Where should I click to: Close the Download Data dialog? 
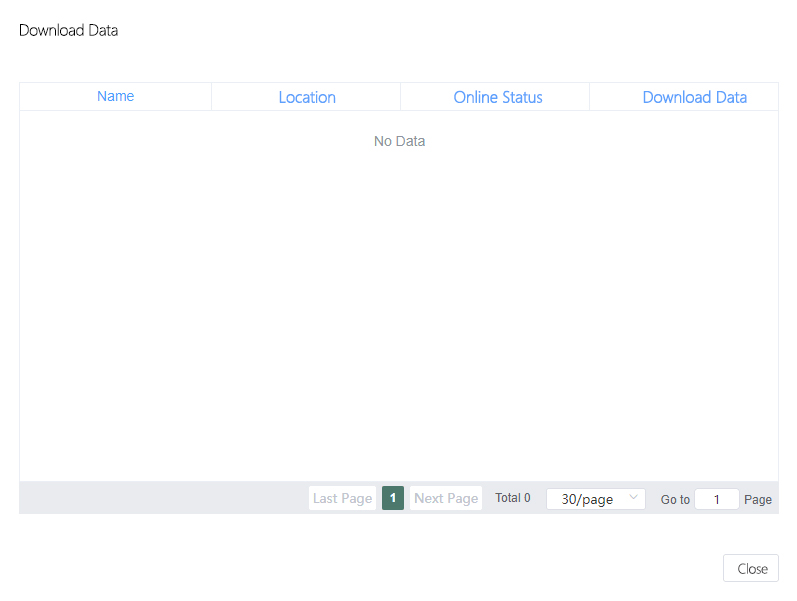[751, 568]
